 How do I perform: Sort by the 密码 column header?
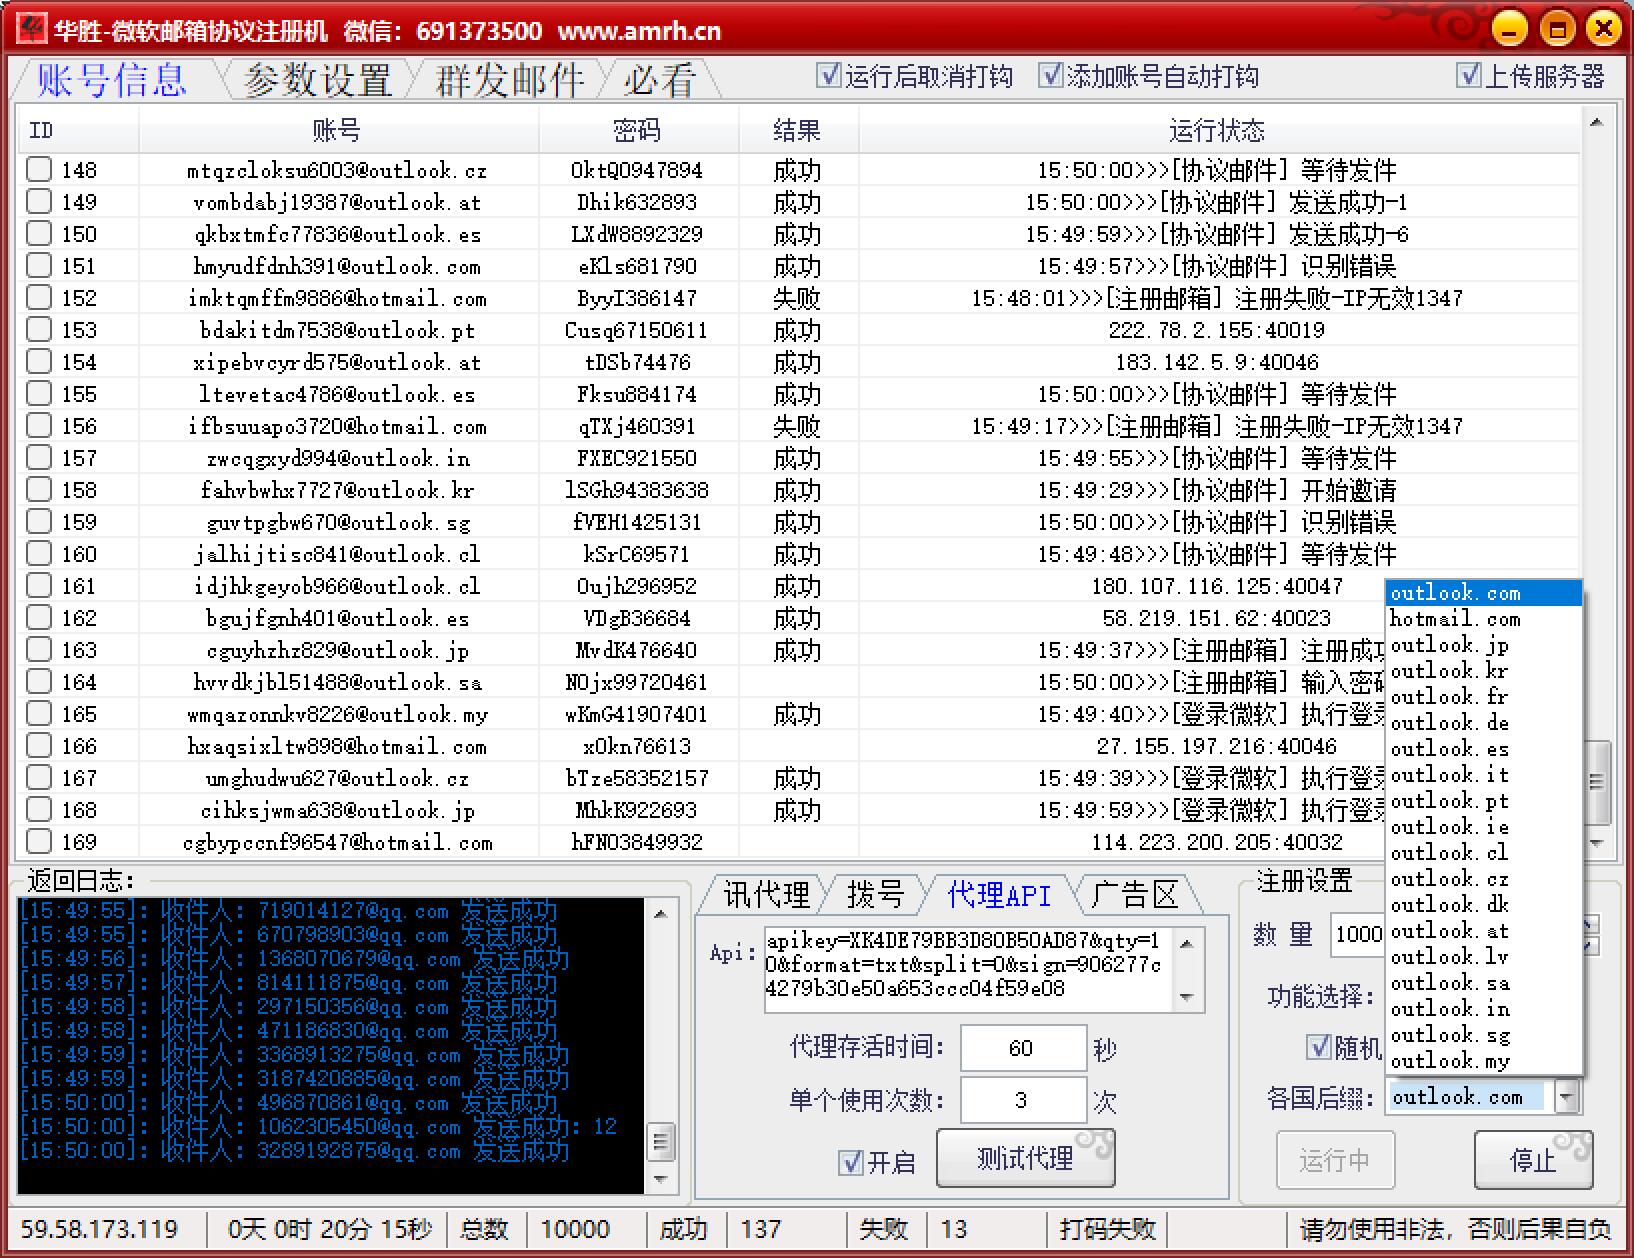638,130
